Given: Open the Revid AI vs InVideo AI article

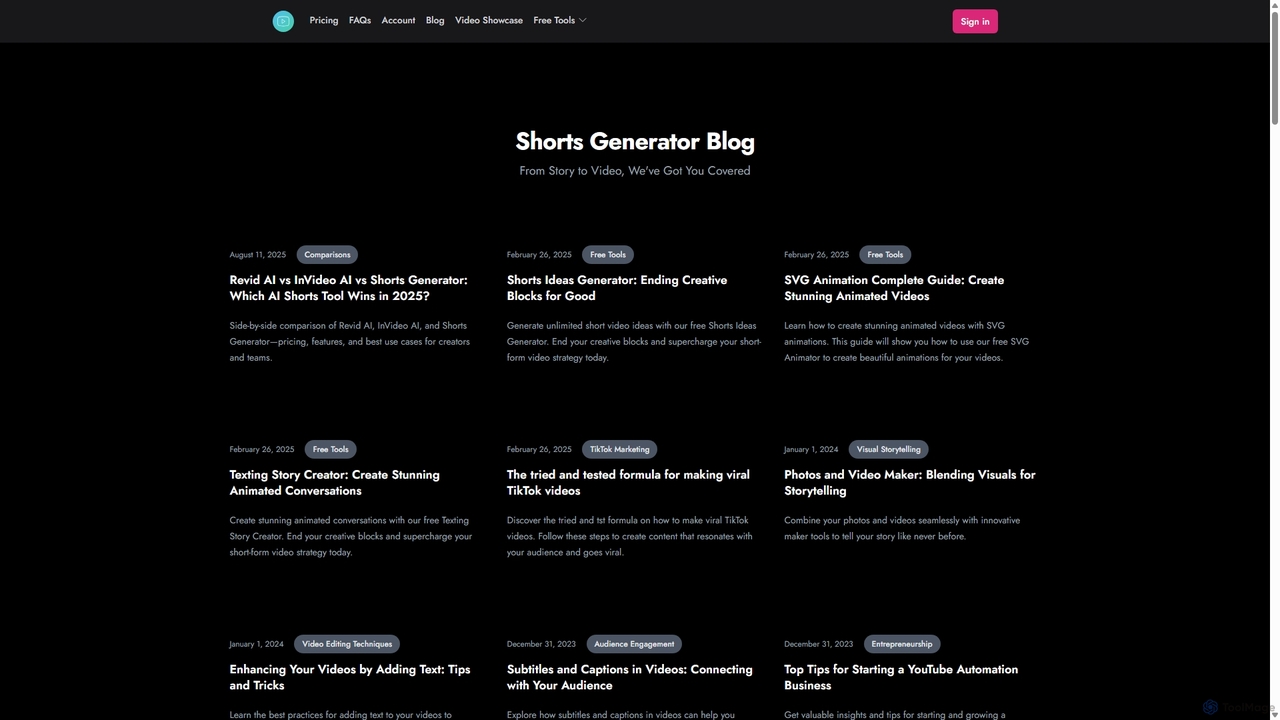Looking at the screenshot, I should [x=348, y=288].
